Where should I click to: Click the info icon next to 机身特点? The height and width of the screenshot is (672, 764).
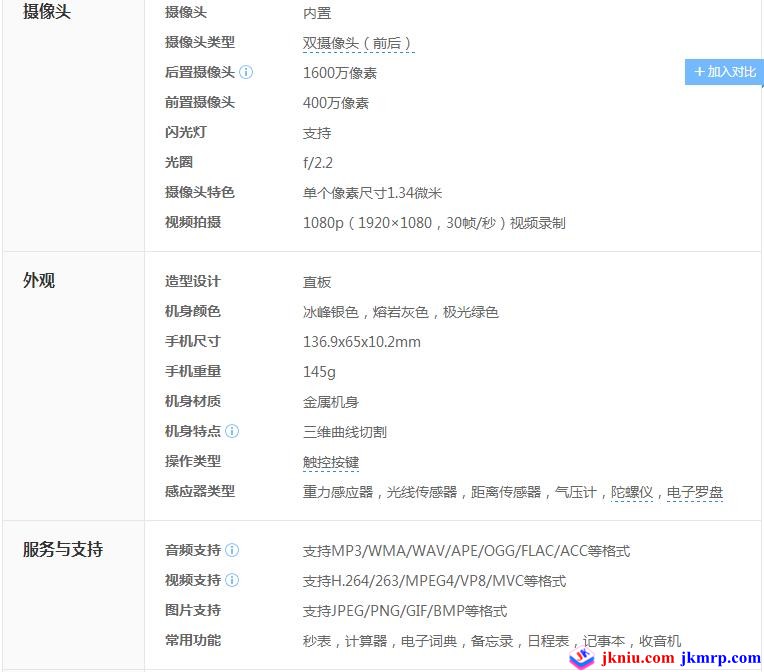click(232, 432)
